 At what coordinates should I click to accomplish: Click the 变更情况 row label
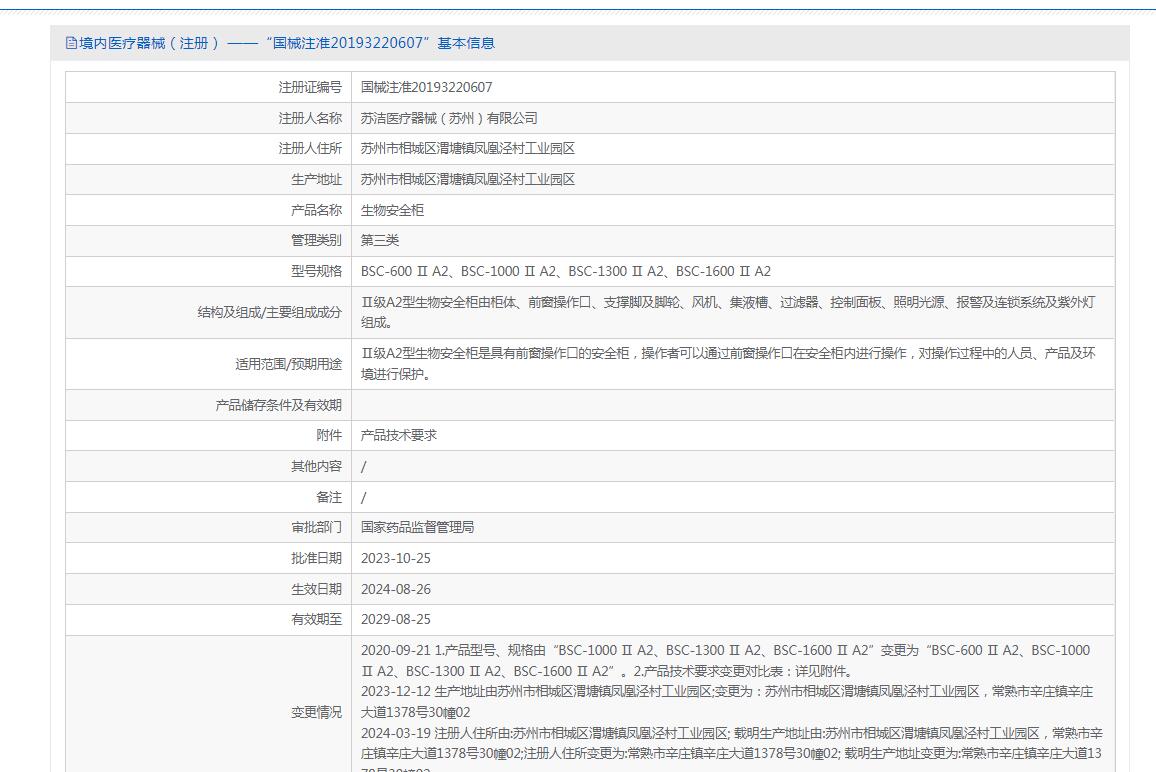316,712
